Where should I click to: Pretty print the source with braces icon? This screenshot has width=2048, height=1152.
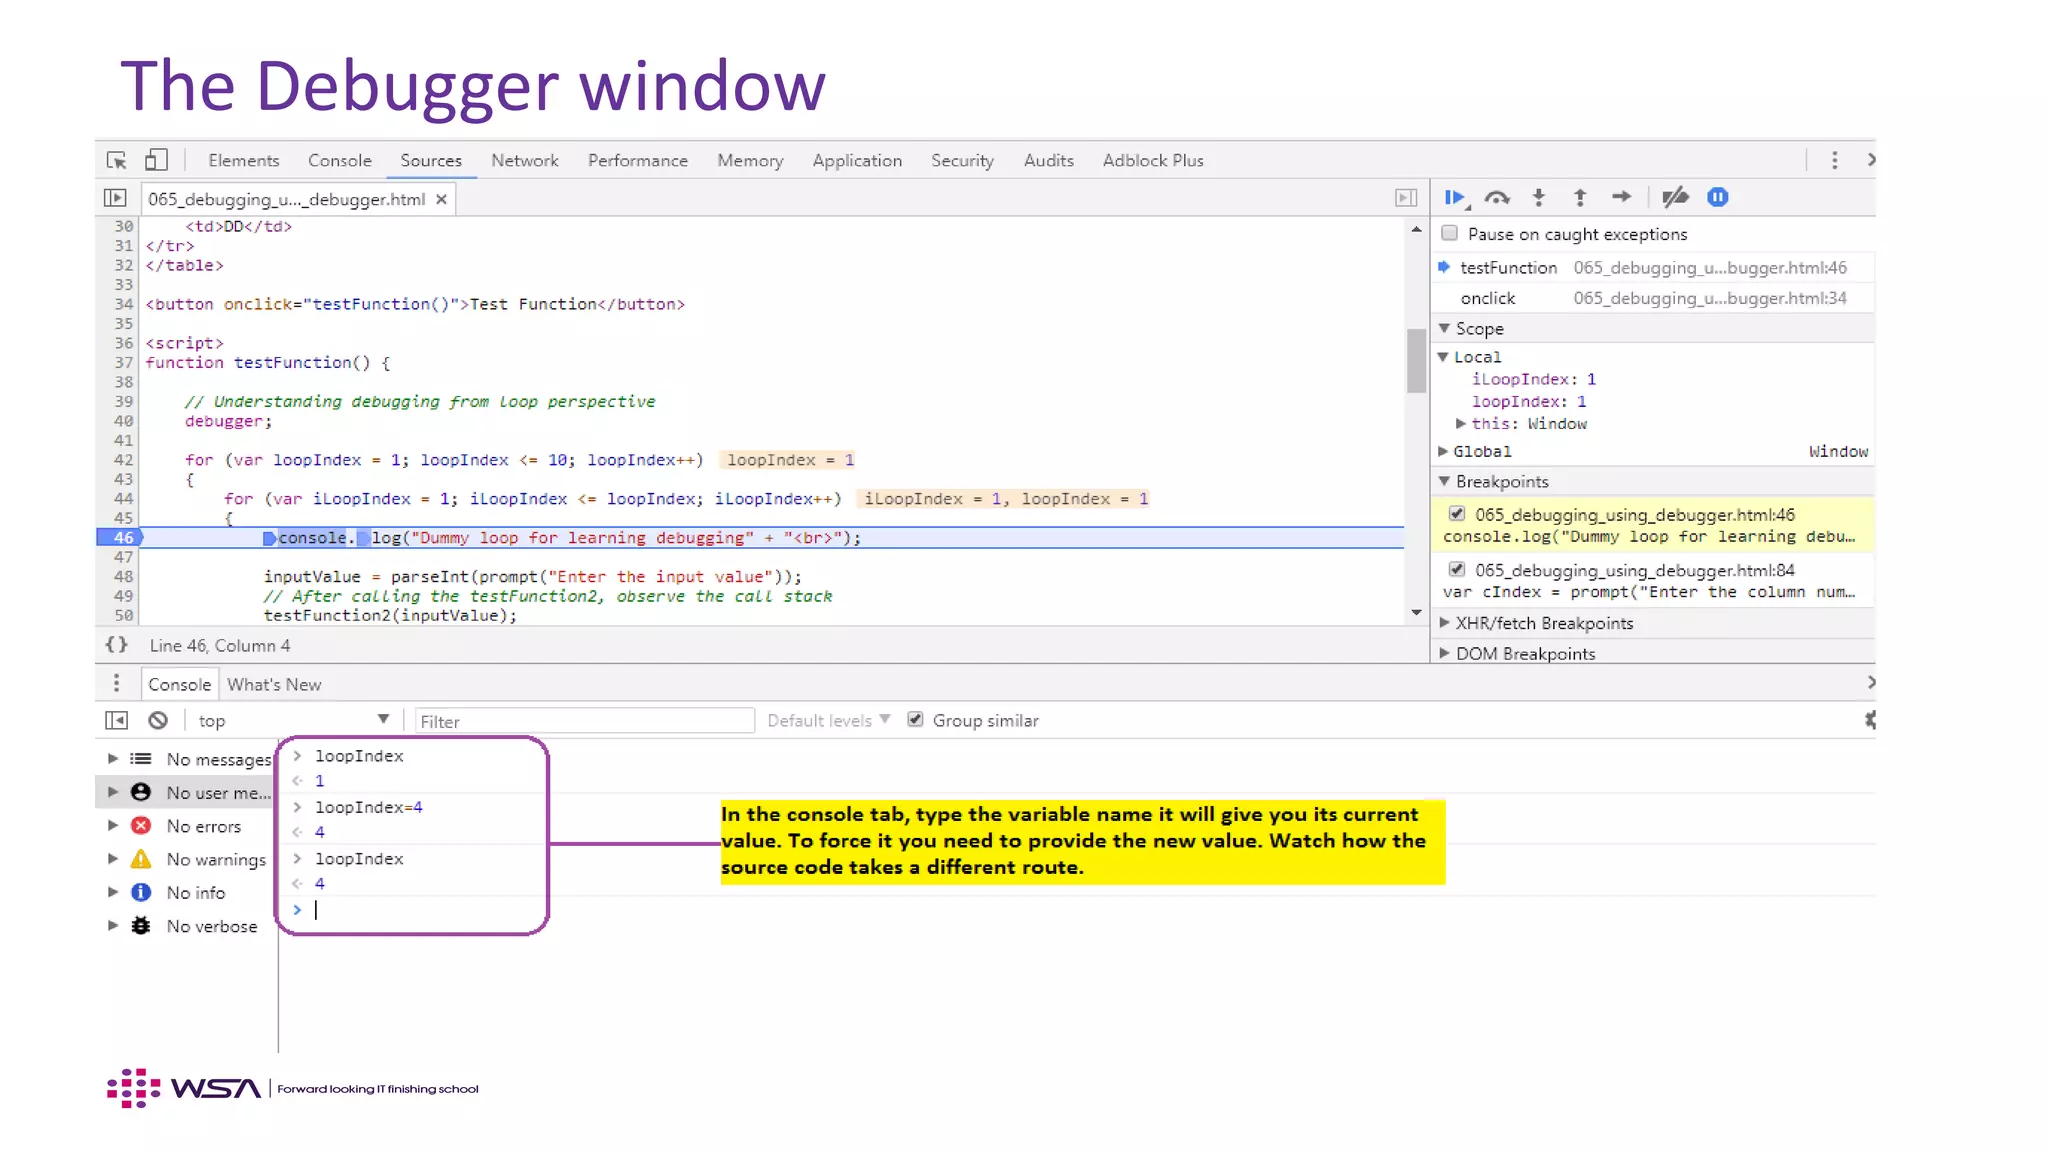[x=117, y=645]
